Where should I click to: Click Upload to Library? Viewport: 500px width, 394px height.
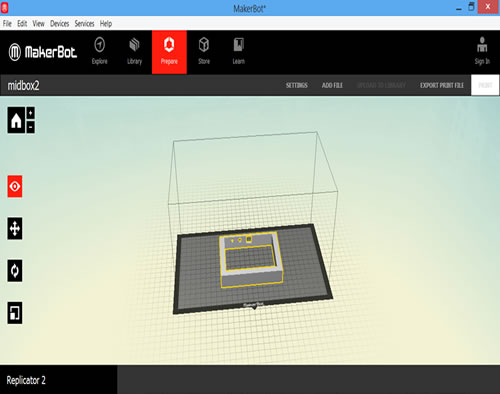[381, 85]
